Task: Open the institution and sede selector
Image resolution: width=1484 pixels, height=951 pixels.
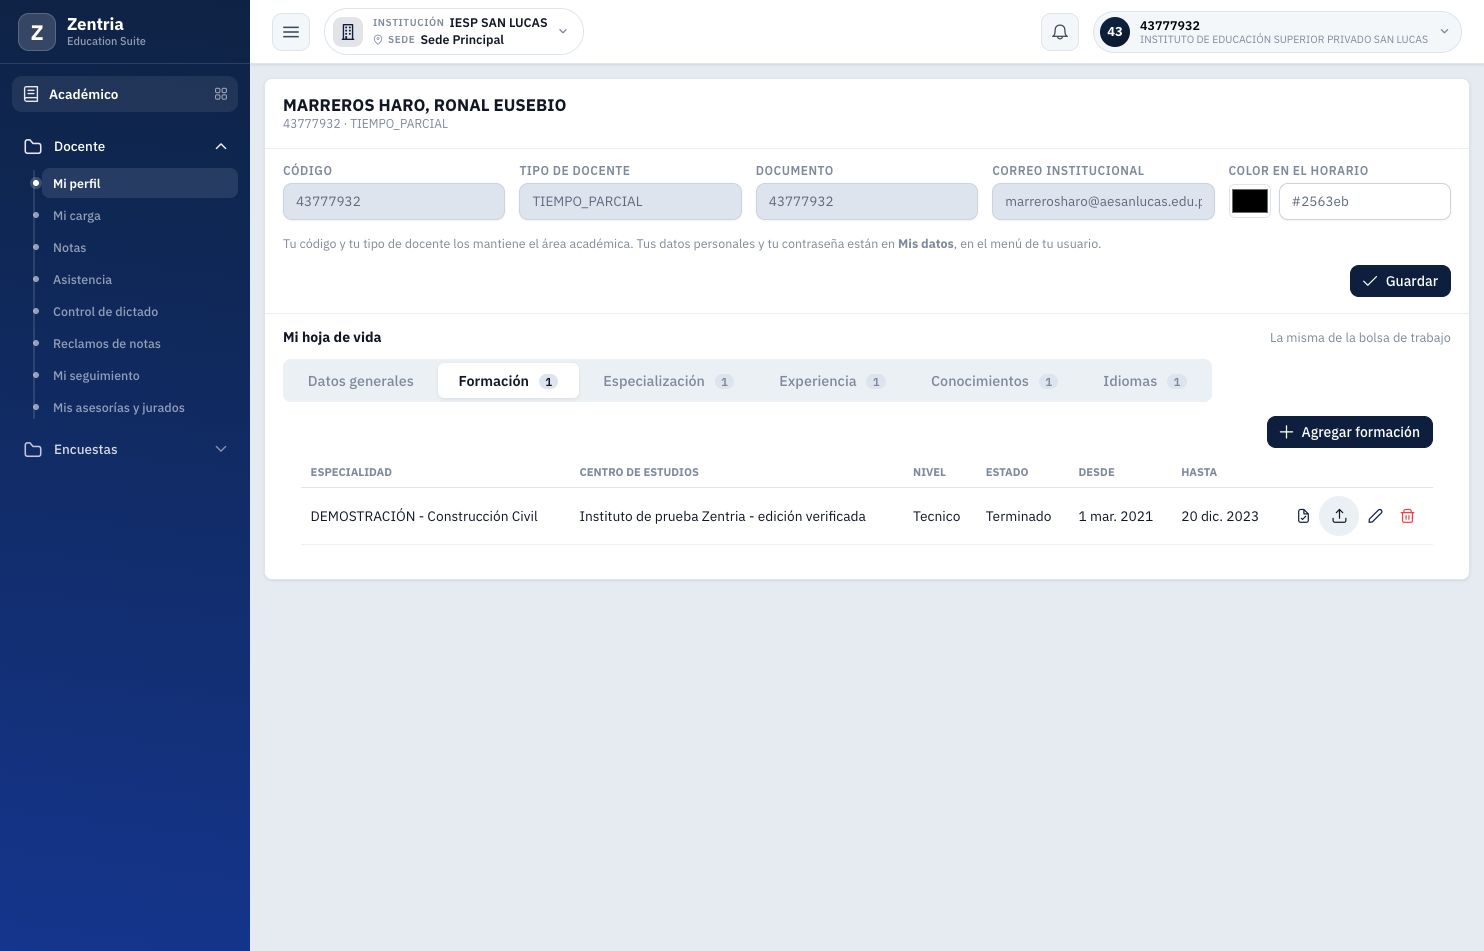Action: 454,32
